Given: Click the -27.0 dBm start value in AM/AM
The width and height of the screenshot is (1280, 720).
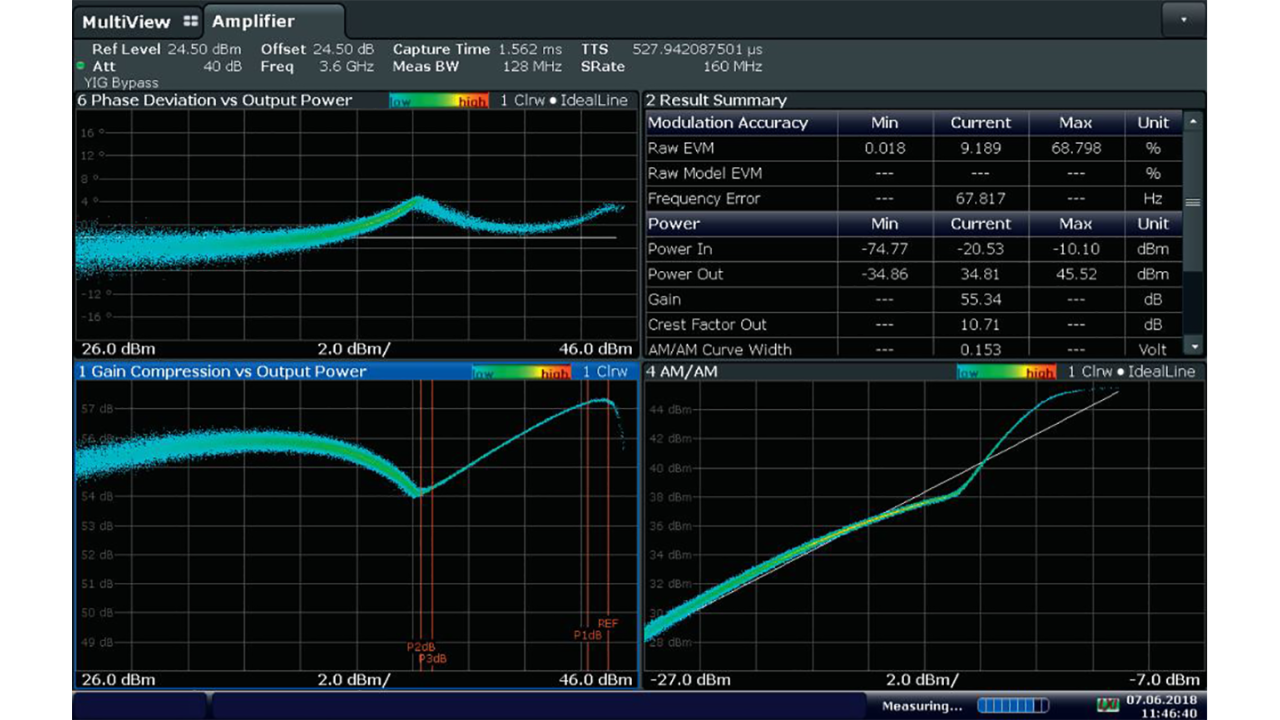Looking at the screenshot, I should click(689, 680).
